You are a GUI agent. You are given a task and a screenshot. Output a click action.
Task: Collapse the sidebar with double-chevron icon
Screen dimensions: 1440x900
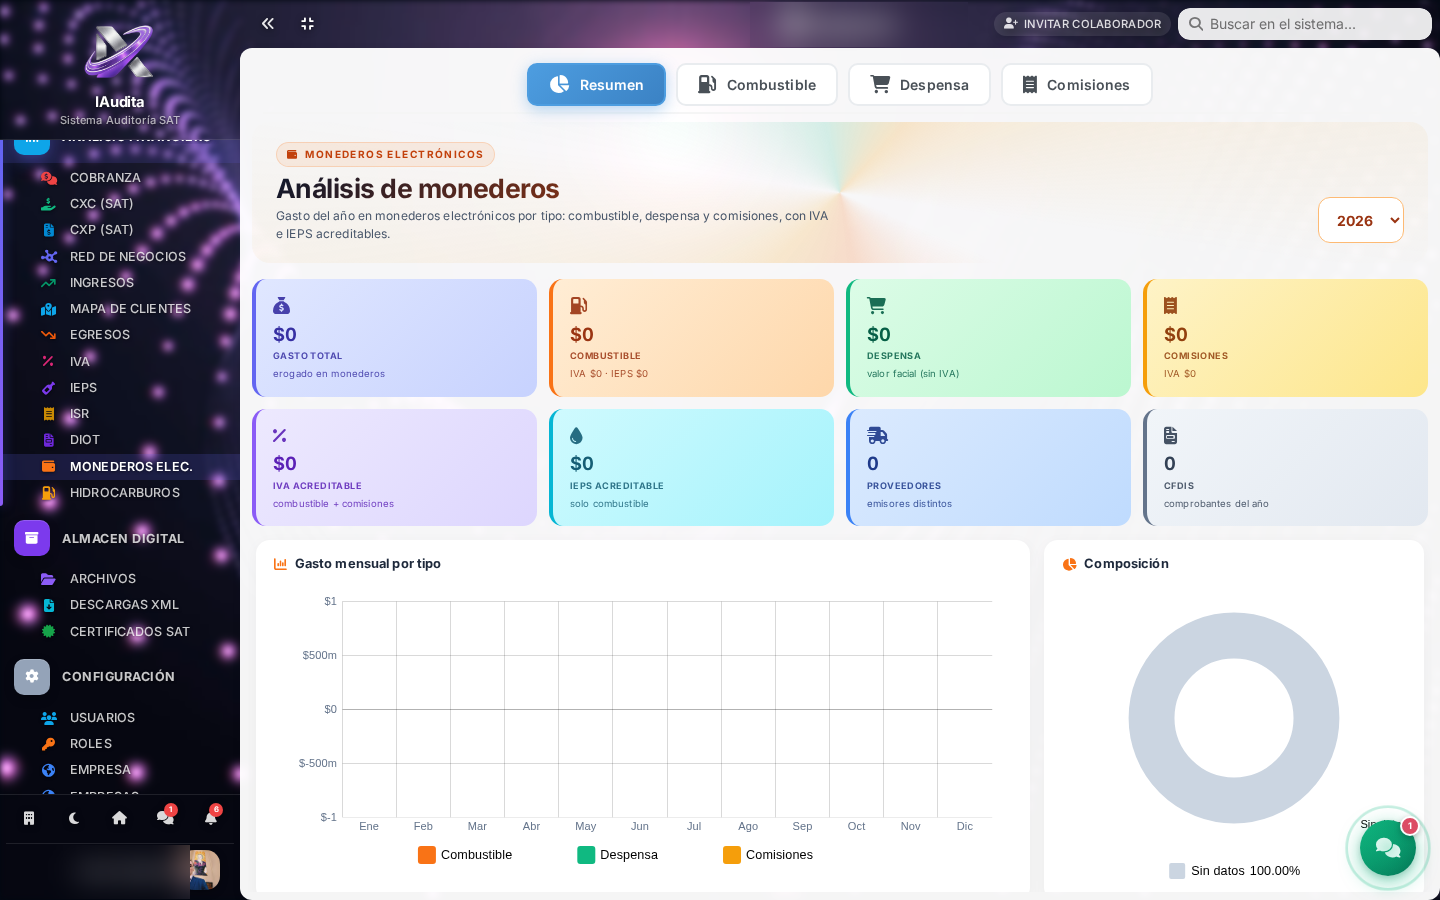[x=268, y=23]
